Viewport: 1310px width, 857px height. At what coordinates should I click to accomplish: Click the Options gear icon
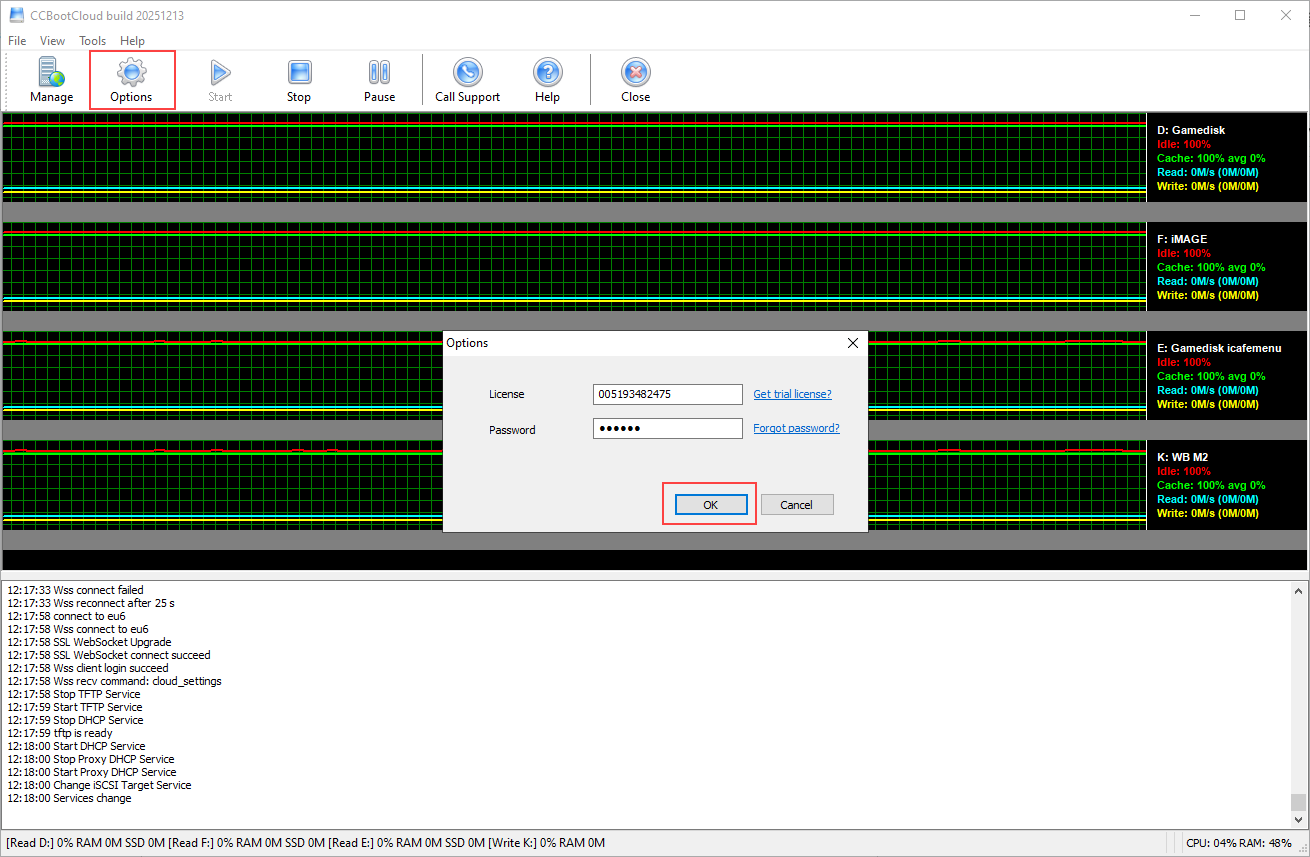pyautogui.click(x=132, y=73)
